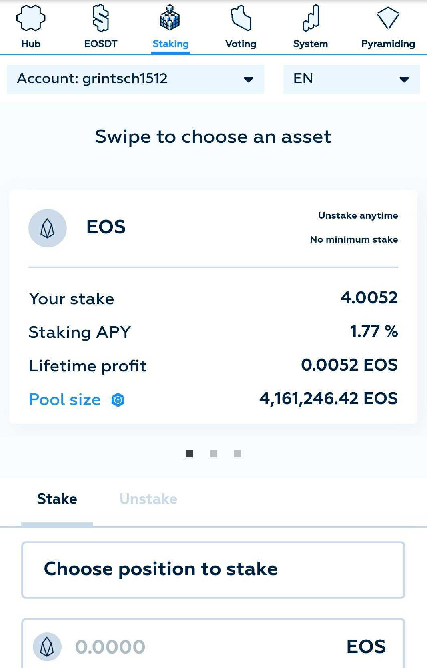Open the EN language dropdown
The width and height of the screenshot is (427, 668).
click(352, 79)
